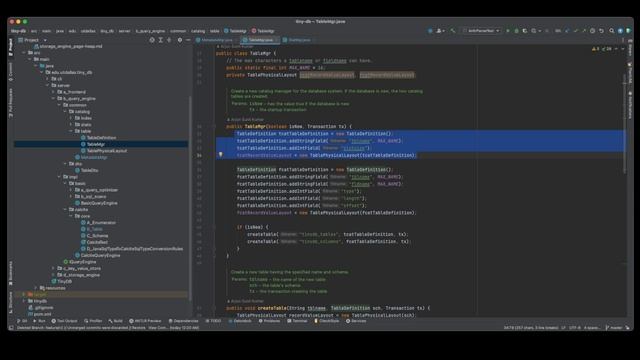Screen dimensions: 640x360
Task: Click the green Run icon in toolbar
Action: pyautogui.click(x=508, y=31)
